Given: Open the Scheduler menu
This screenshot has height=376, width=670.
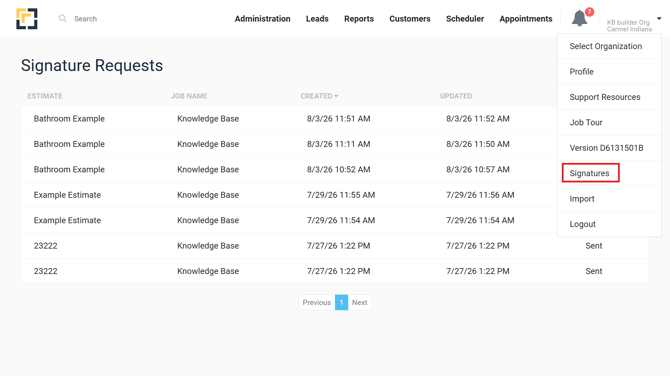Looking at the screenshot, I should [465, 19].
